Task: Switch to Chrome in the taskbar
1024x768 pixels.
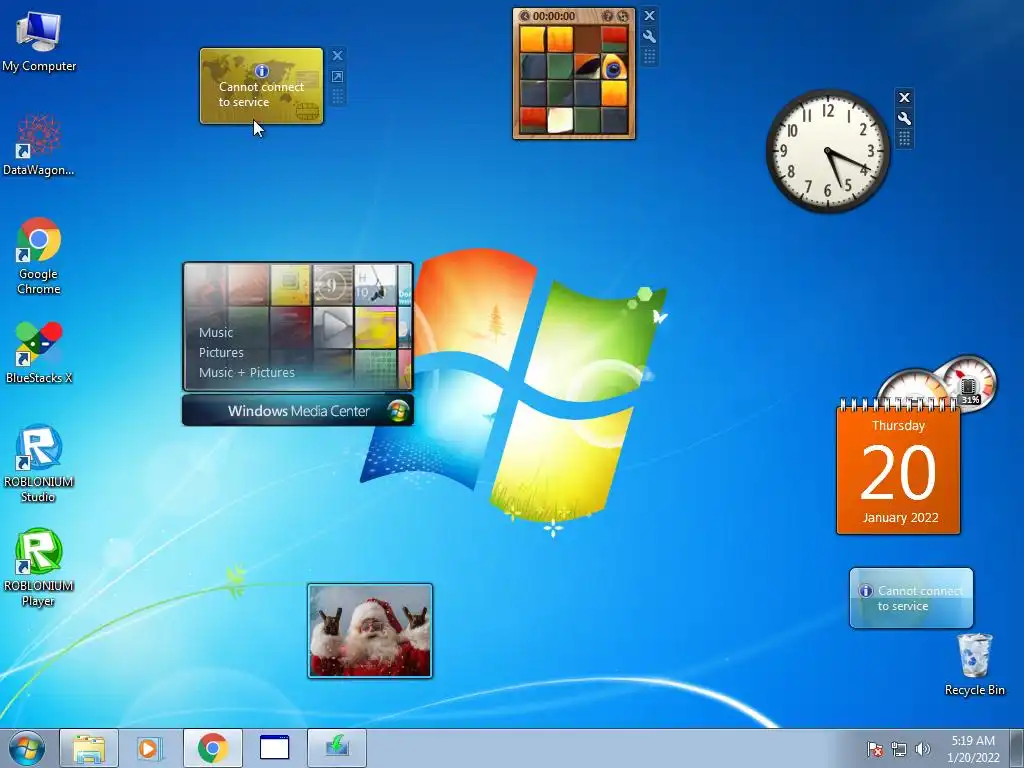Action: [213, 748]
